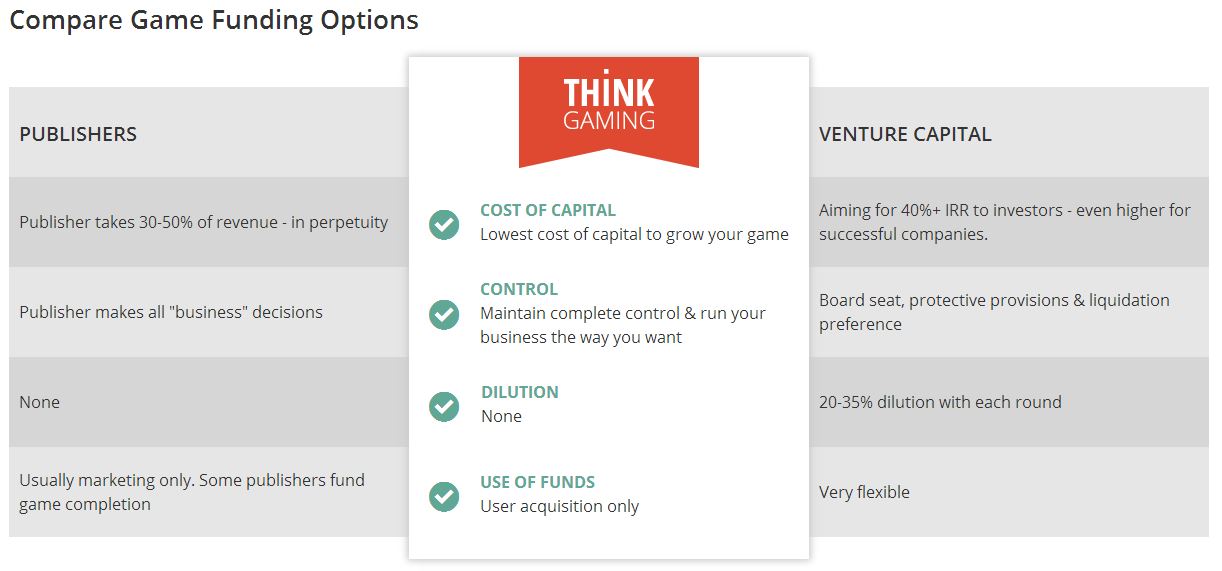1222x571 pixels.
Task: Click the 'Board seat, protective provisions' cell
Action: 1009,312
